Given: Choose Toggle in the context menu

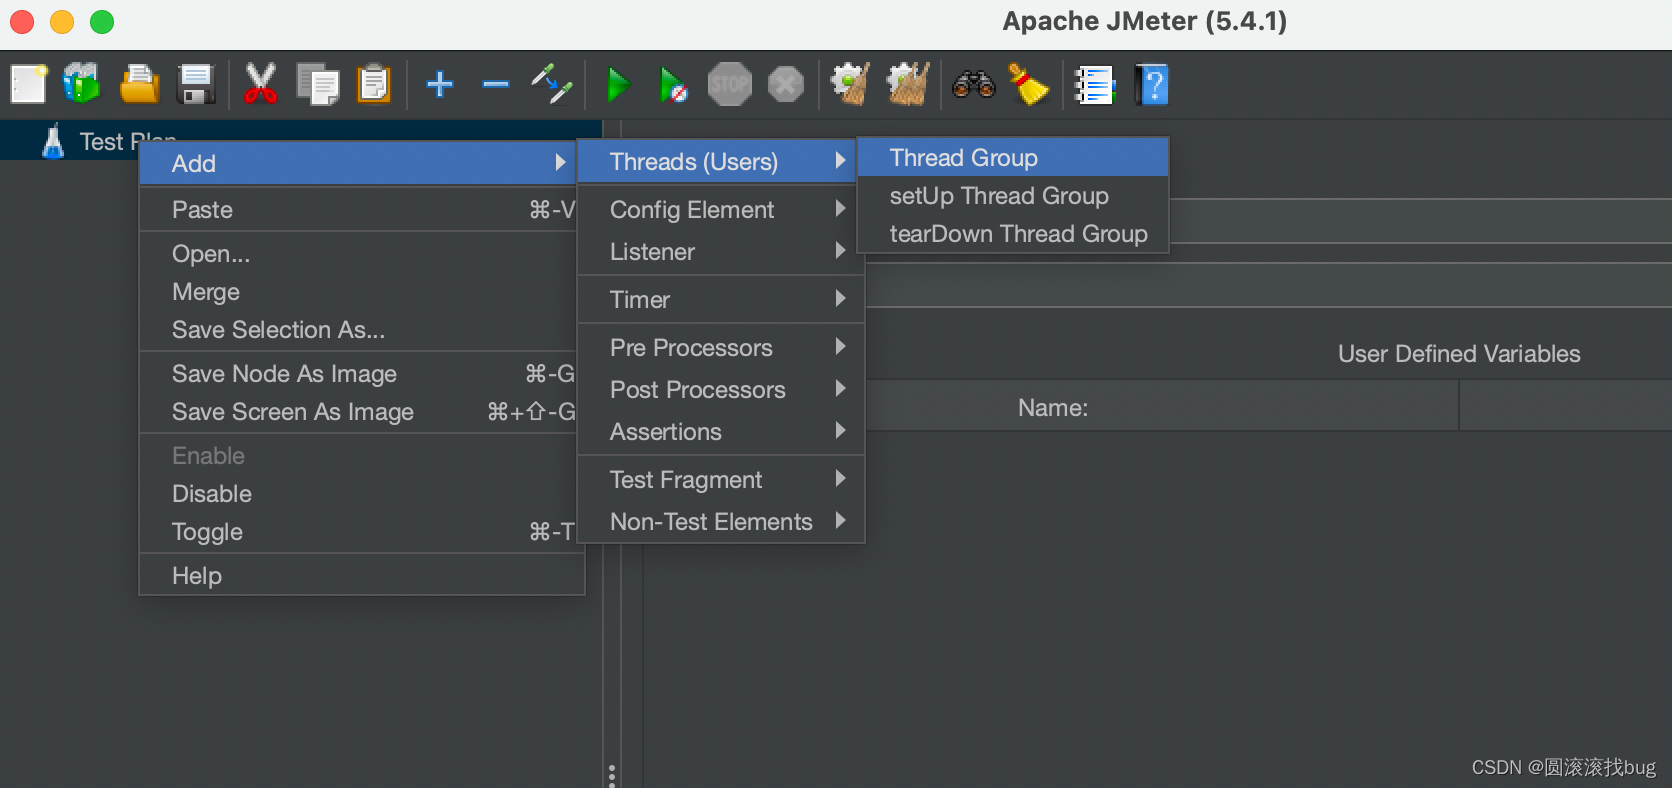Looking at the screenshot, I should [x=360, y=531].
